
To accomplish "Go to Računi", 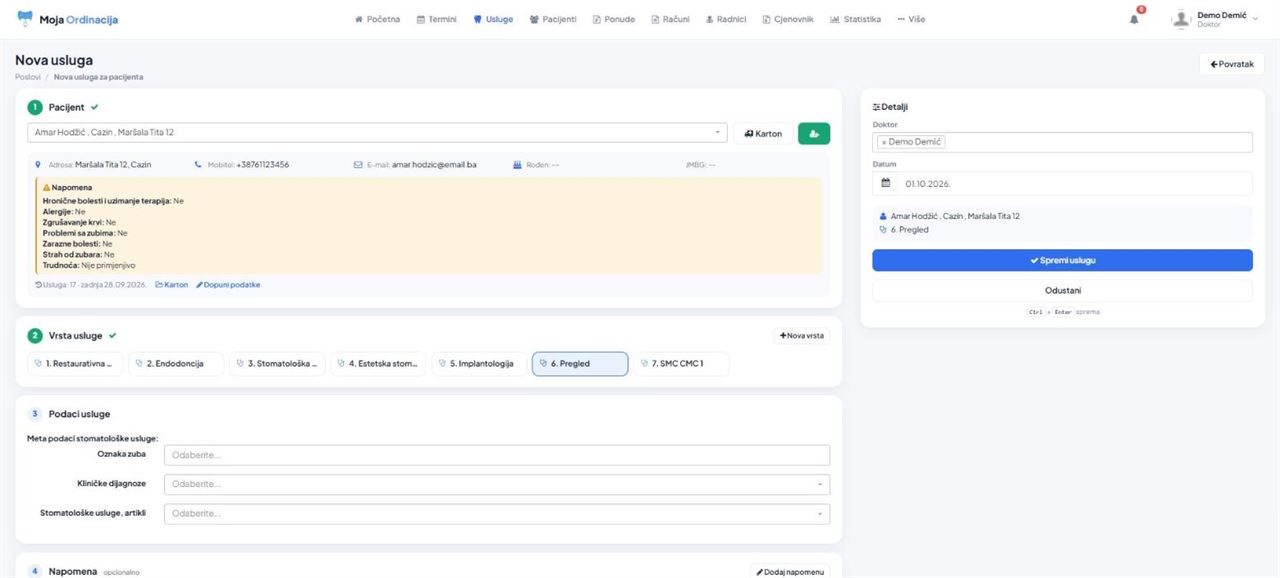I will pos(670,19).
